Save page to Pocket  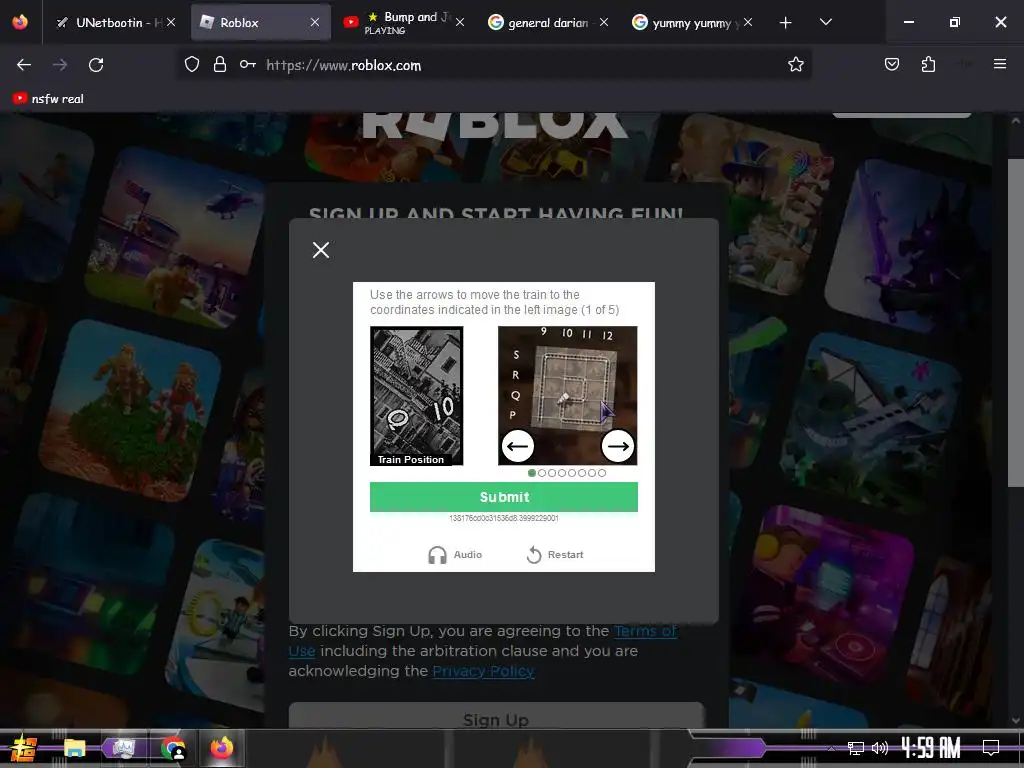891,65
